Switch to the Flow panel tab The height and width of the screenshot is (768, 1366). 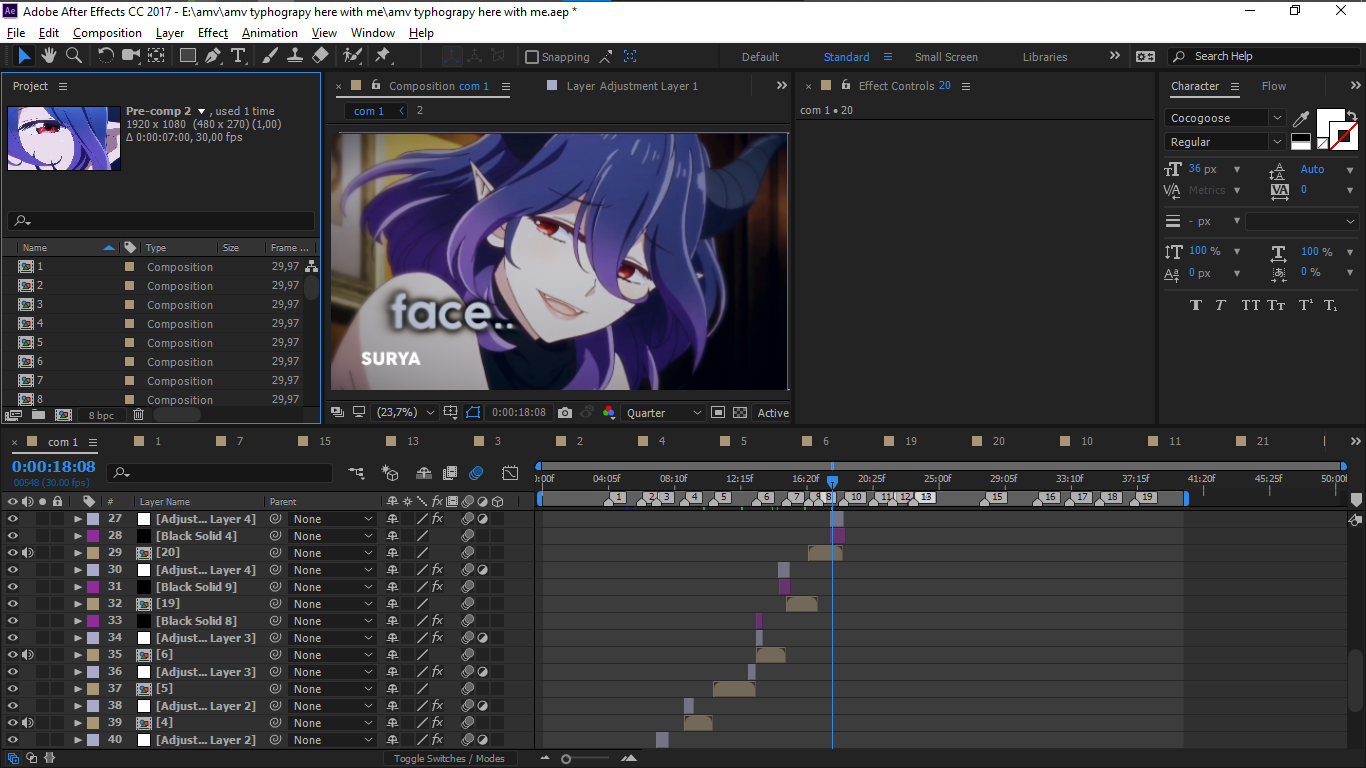(1274, 86)
